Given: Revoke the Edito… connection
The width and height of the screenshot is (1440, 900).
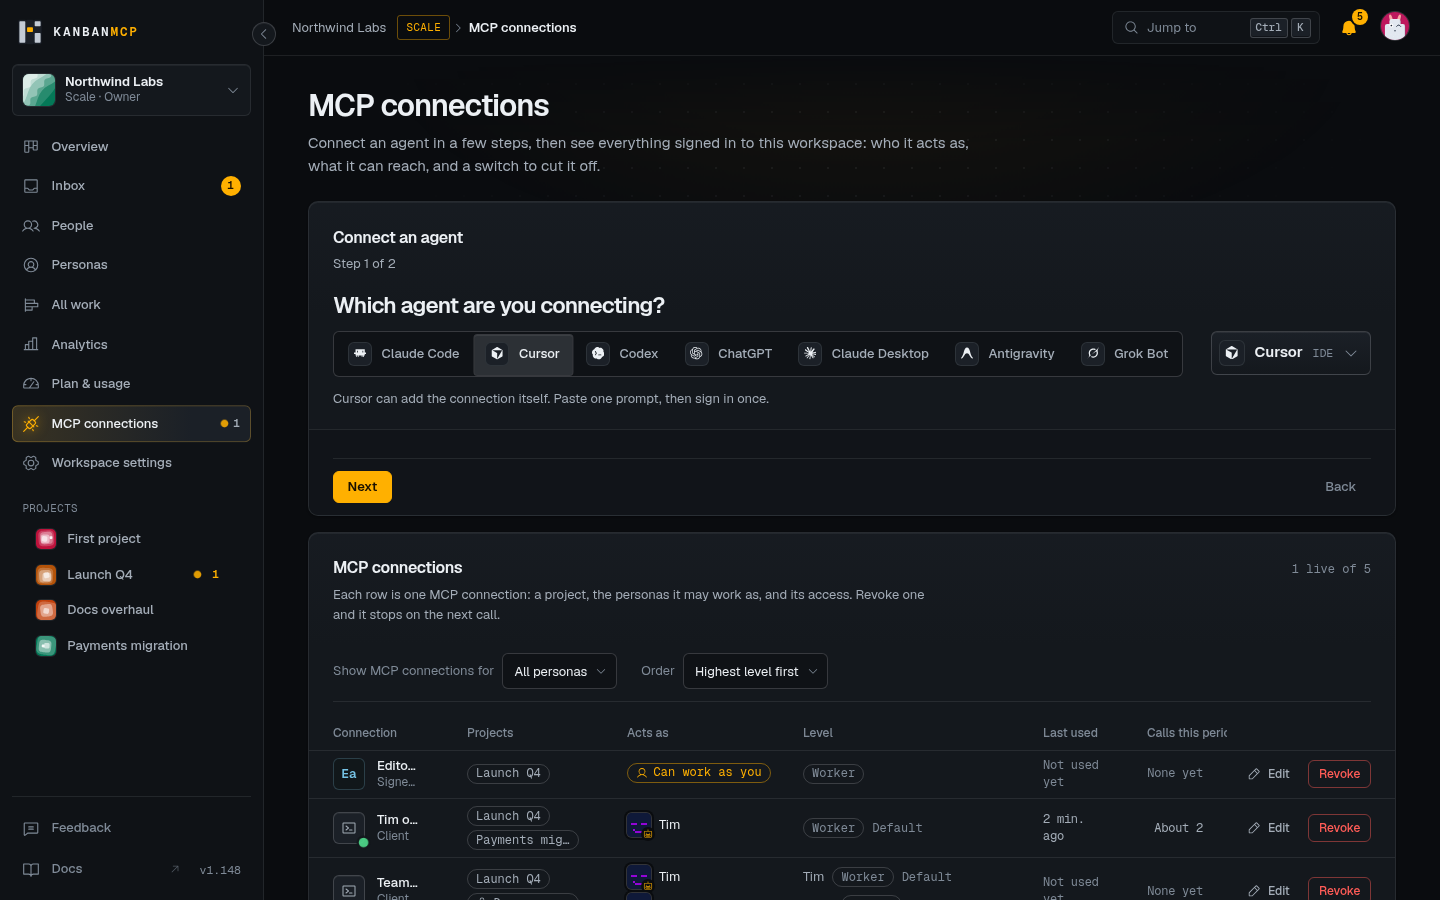Looking at the screenshot, I should coord(1339,774).
